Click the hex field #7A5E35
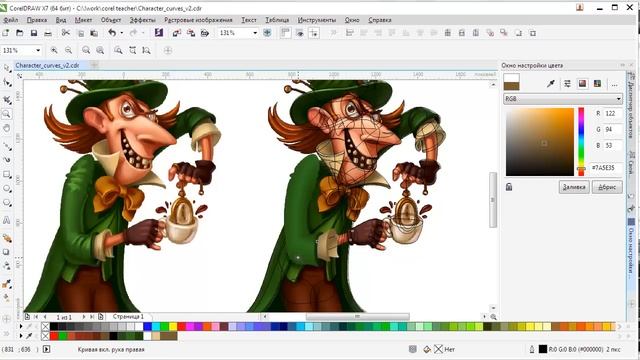Image resolution: width=640 pixels, height=360 pixels. (606, 168)
